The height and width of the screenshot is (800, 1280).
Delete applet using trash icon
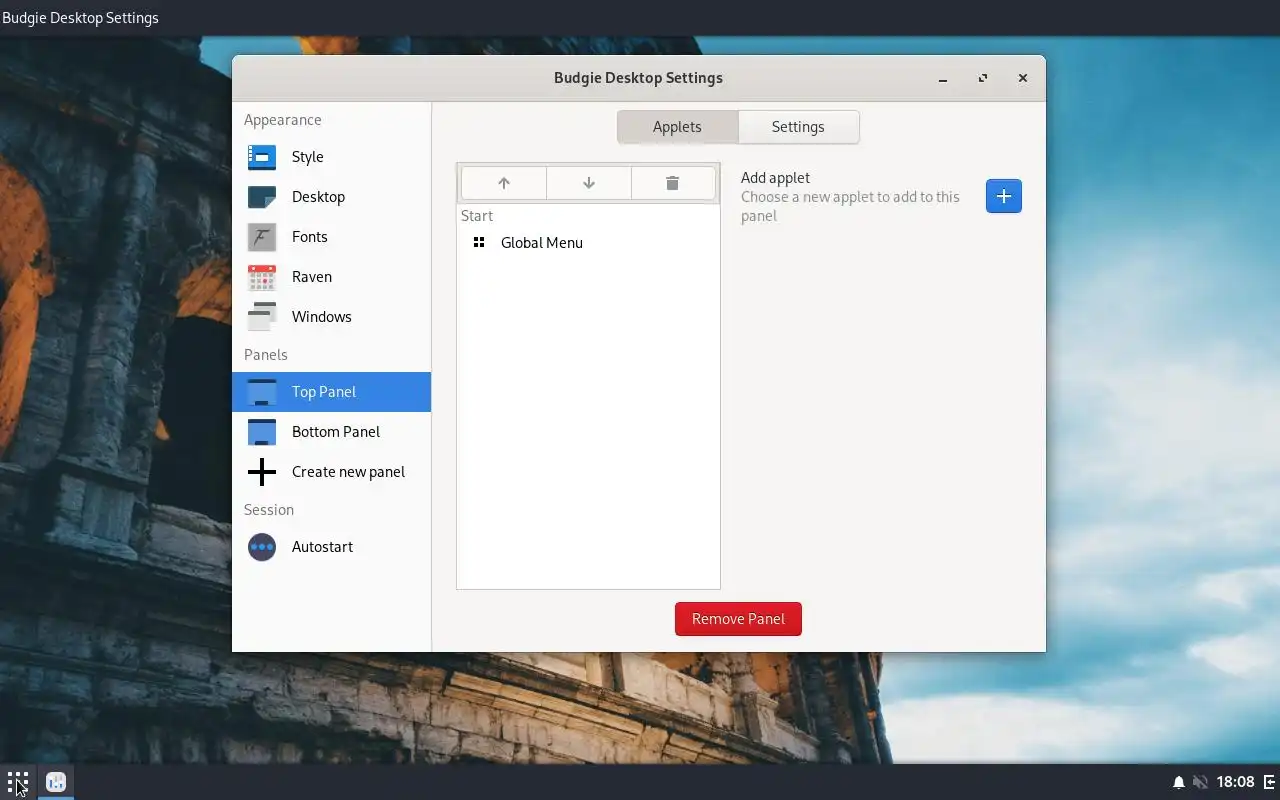(673, 183)
